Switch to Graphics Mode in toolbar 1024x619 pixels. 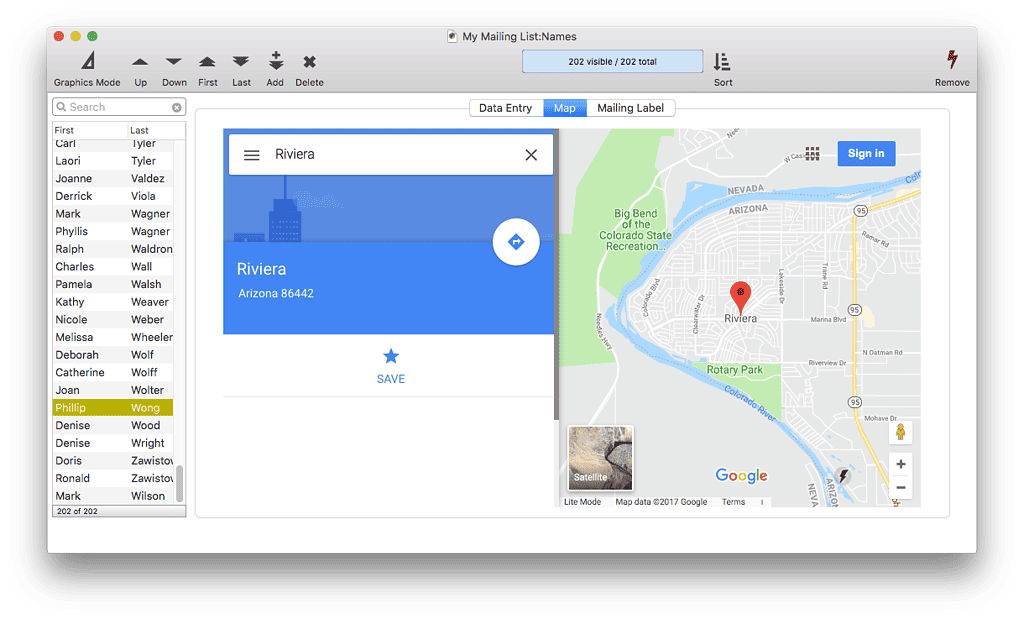(x=87, y=62)
